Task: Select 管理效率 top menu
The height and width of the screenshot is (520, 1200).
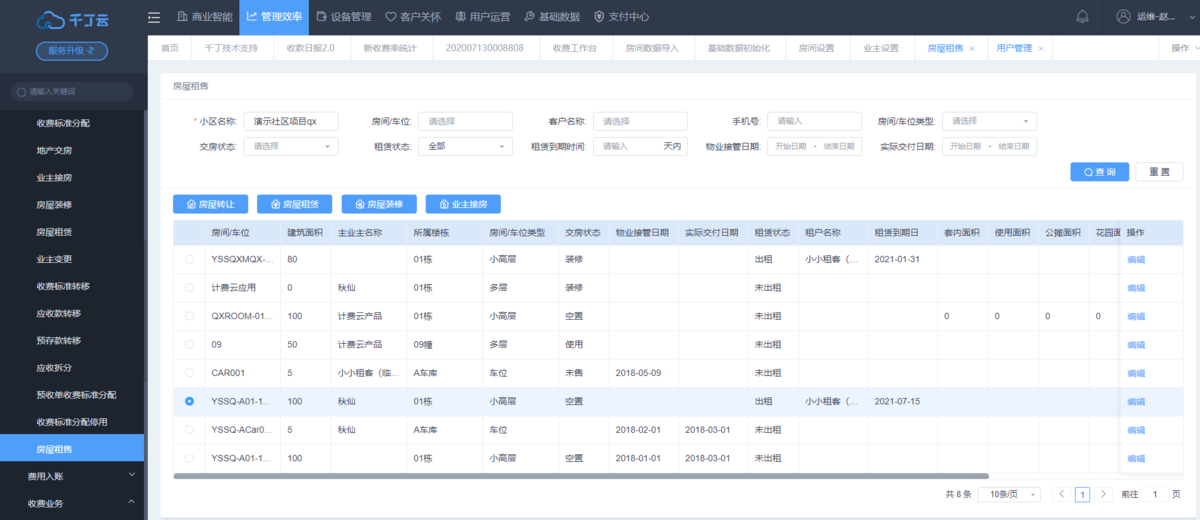Action: [273, 17]
